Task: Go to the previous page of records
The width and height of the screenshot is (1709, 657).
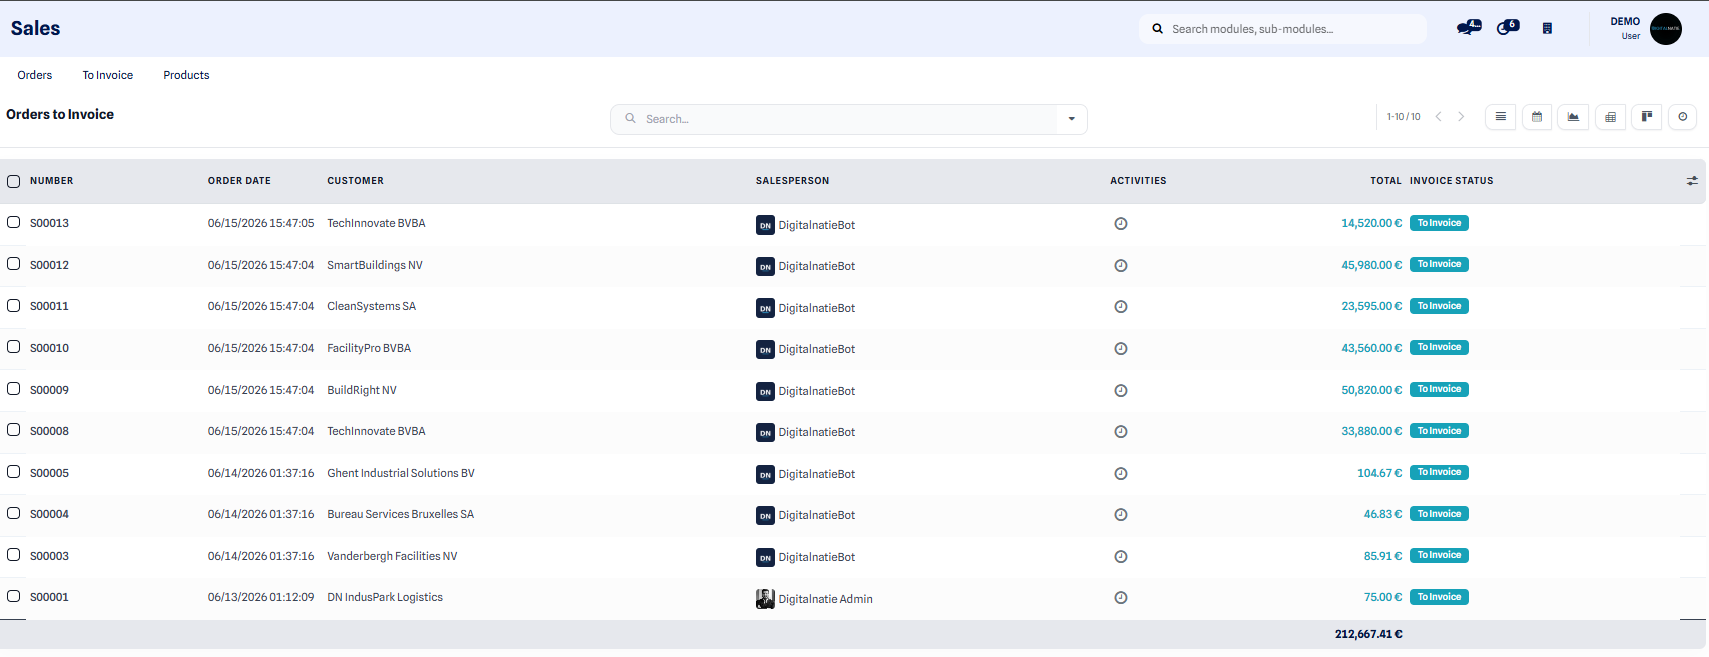Action: (x=1439, y=117)
